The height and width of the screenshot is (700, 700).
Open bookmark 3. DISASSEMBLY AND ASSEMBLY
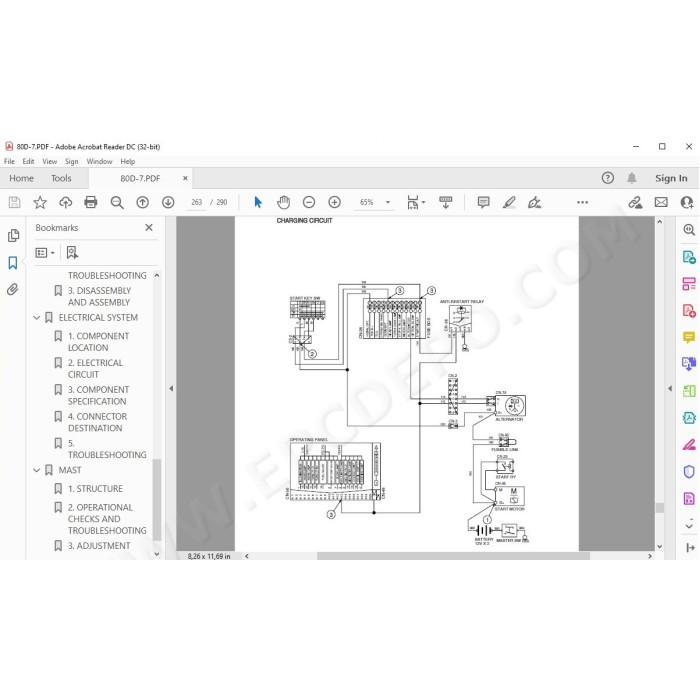coord(99,296)
